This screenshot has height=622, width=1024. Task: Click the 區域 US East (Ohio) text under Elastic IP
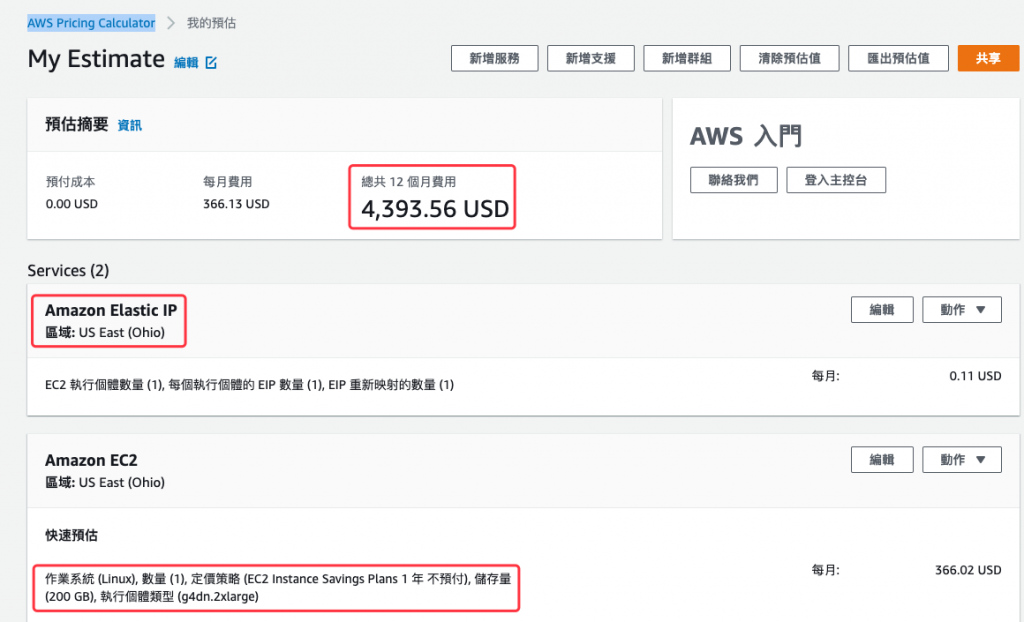coord(104,332)
